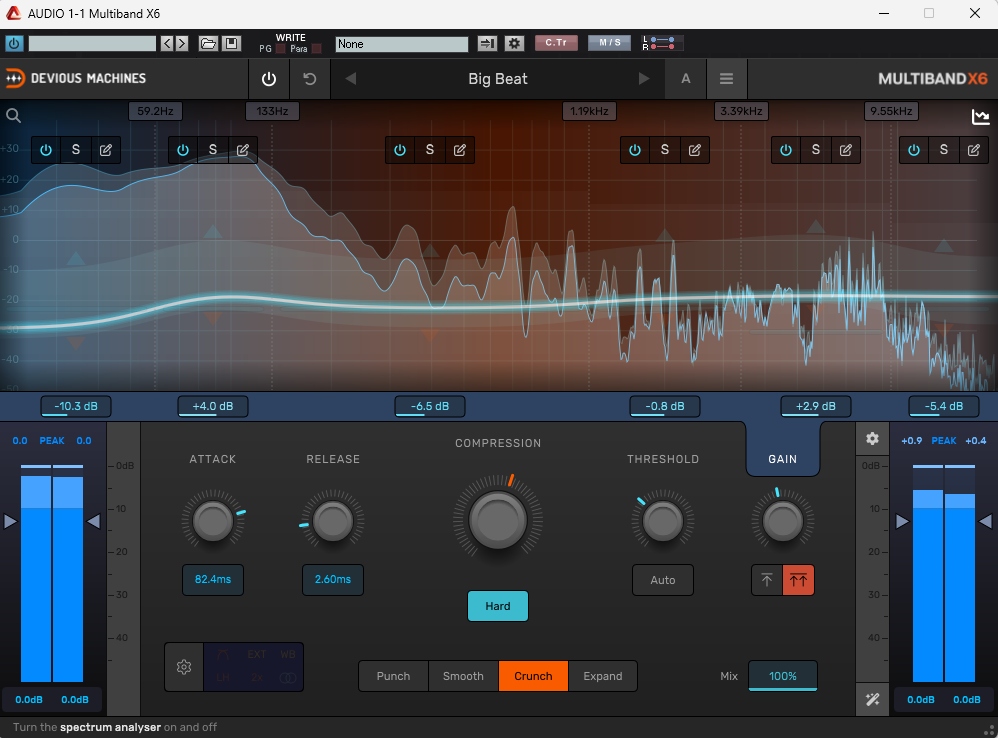Click the Threshold knob
Image resolution: width=998 pixels, height=738 pixels.
coord(663,521)
